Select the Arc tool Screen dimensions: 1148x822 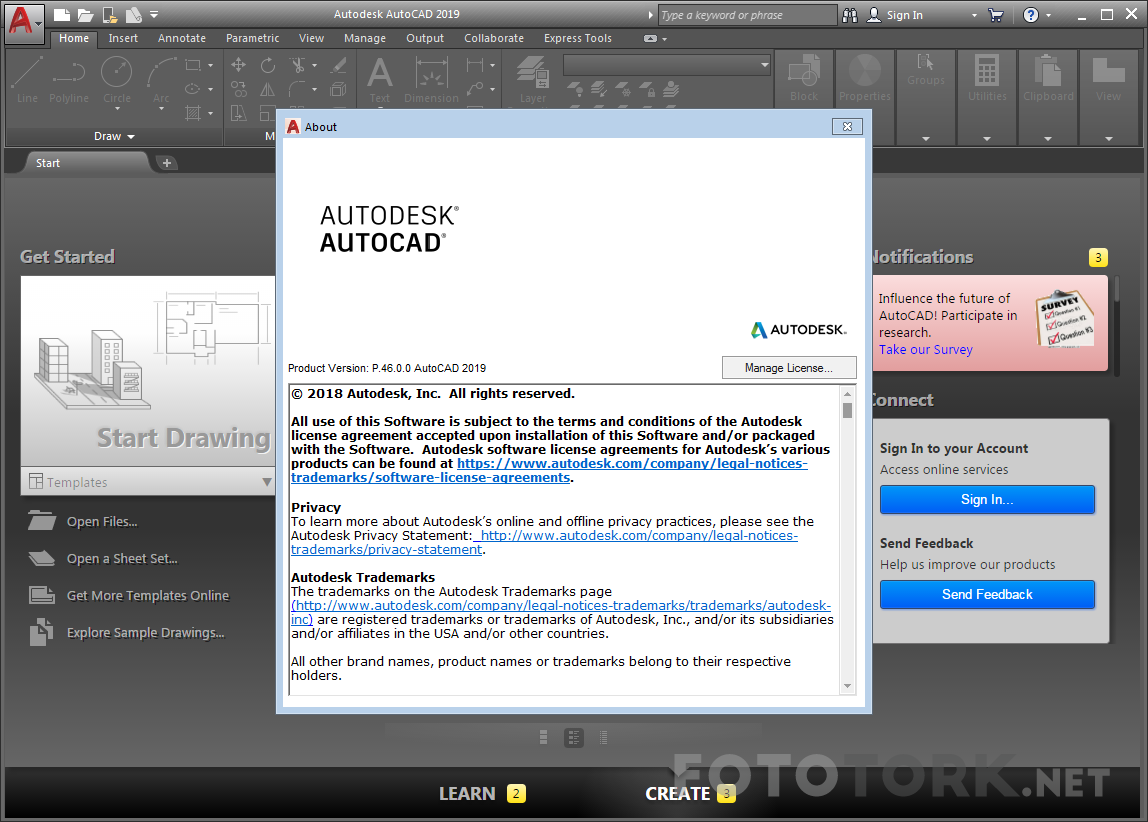pyautogui.click(x=160, y=80)
